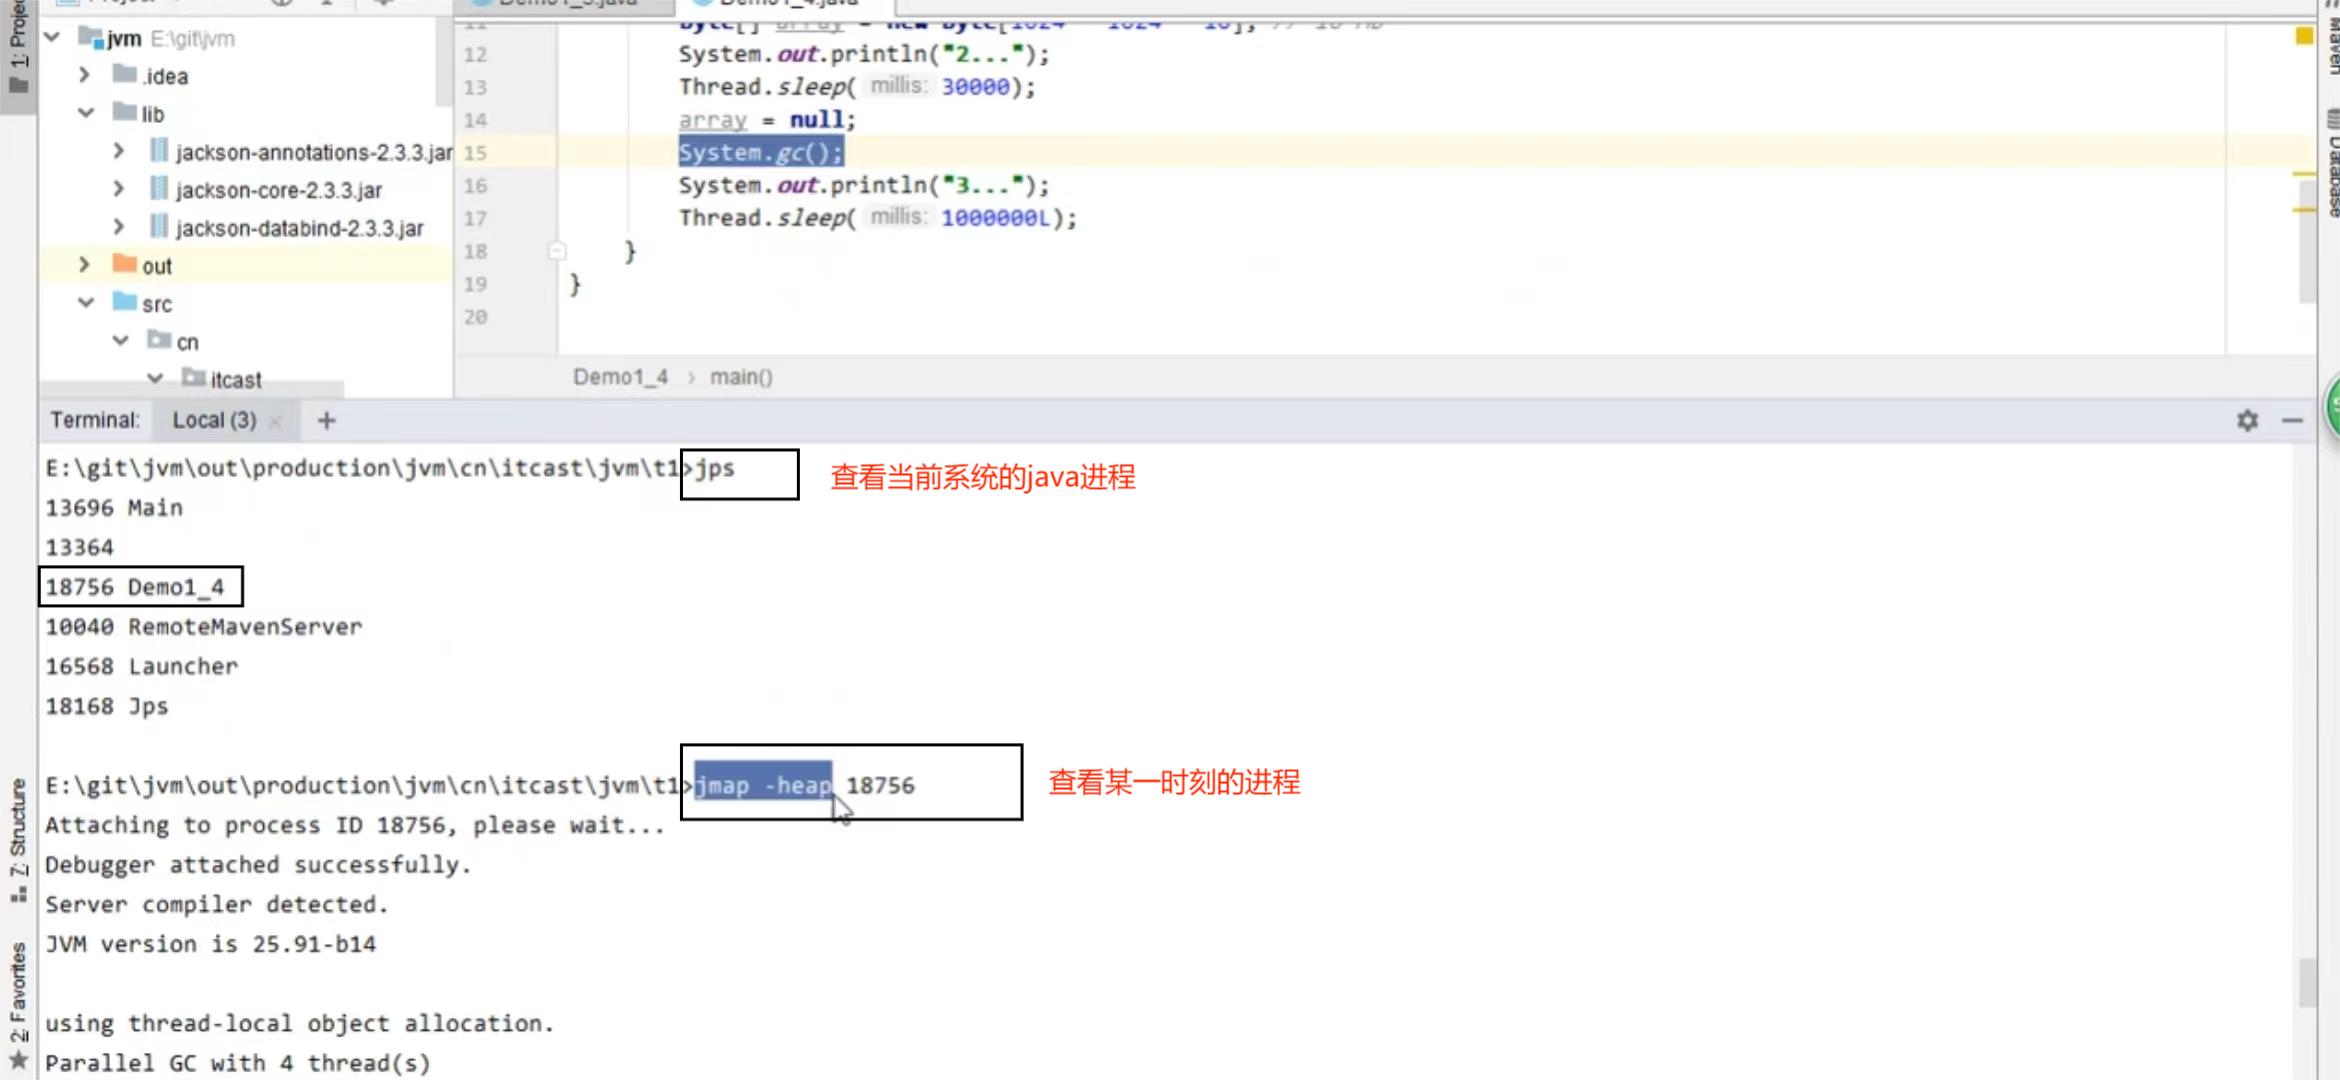The width and height of the screenshot is (2340, 1080).
Task: Select the Local (3) terminal tab
Action: click(x=213, y=421)
